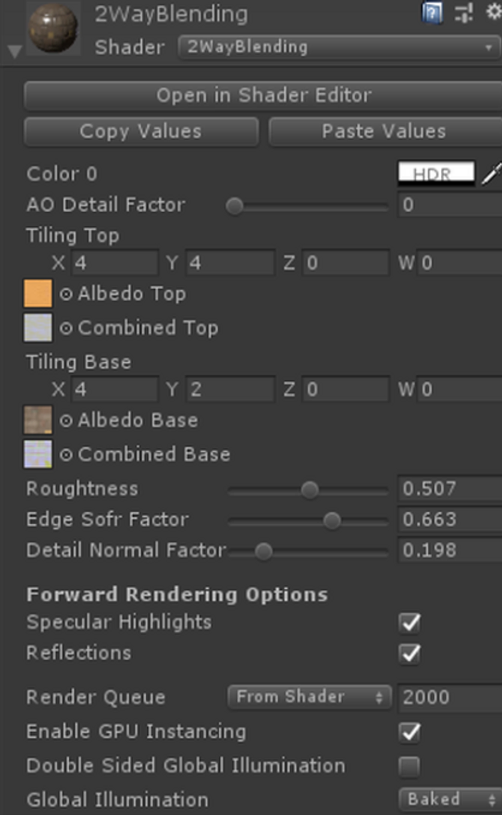The width and height of the screenshot is (502, 815).
Task: Click the Open in Shader Editor button
Action: 263,96
